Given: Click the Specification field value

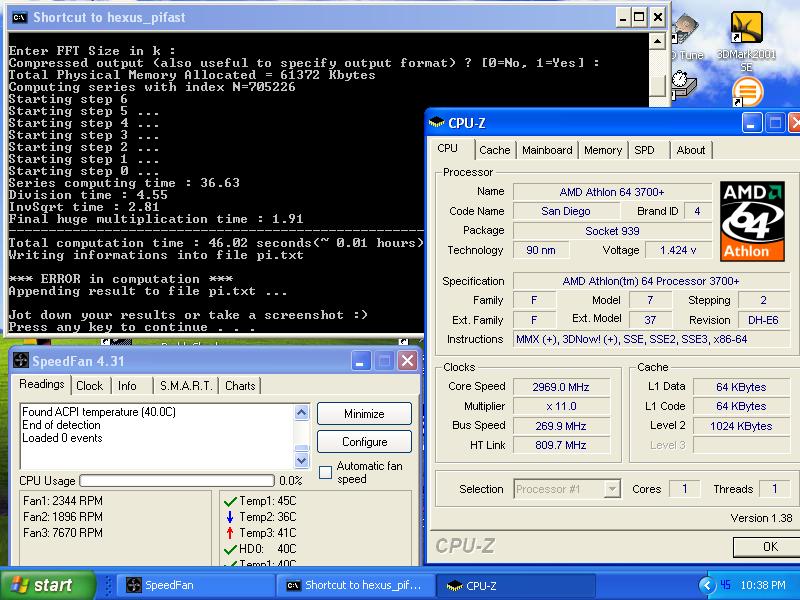Looking at the screenshot, I should coord(651,281).
